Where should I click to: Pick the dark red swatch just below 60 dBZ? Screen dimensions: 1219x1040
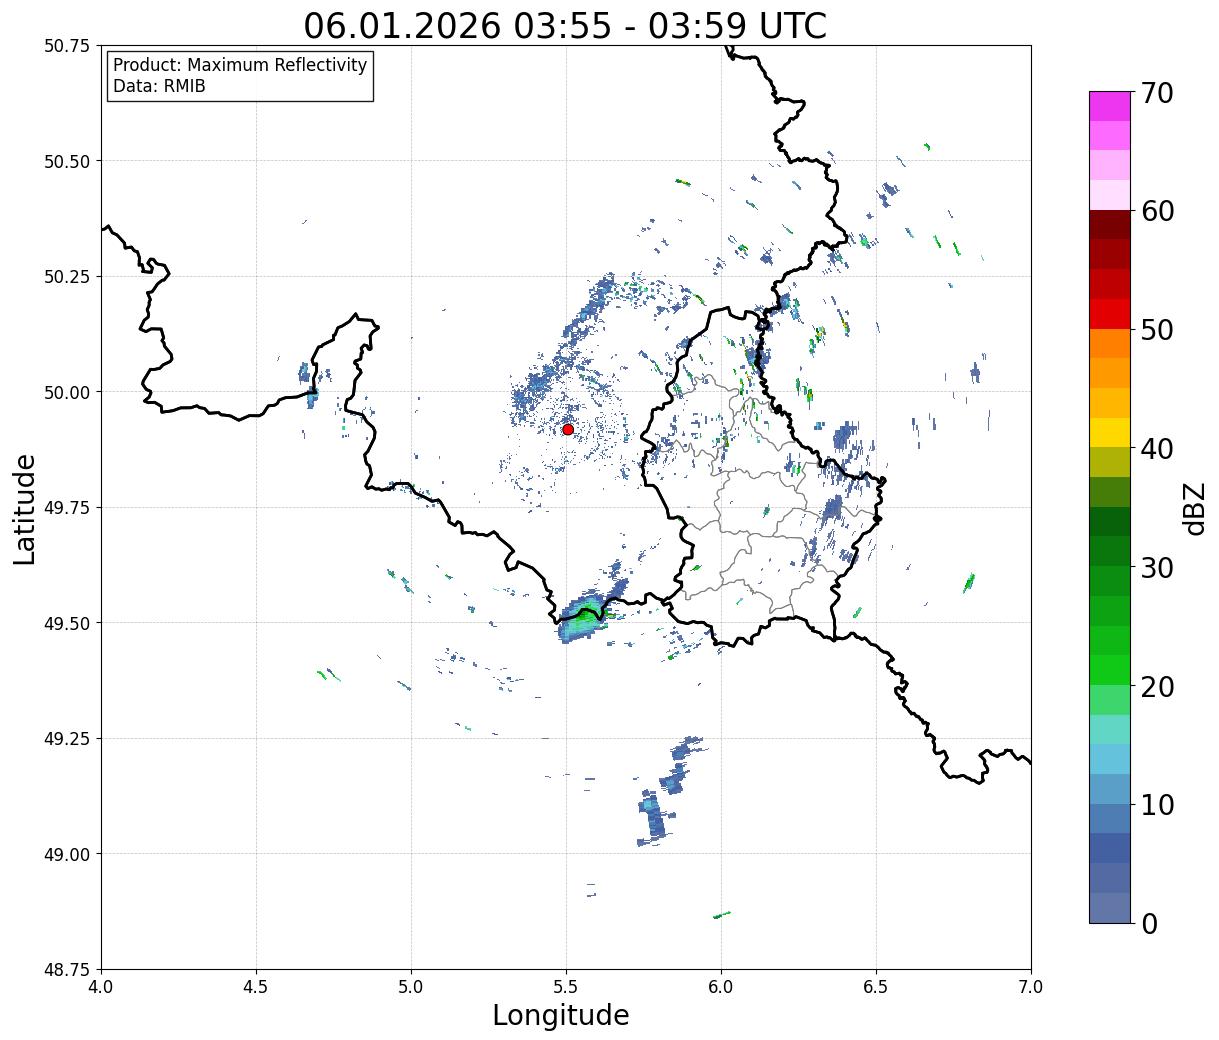1110,225
